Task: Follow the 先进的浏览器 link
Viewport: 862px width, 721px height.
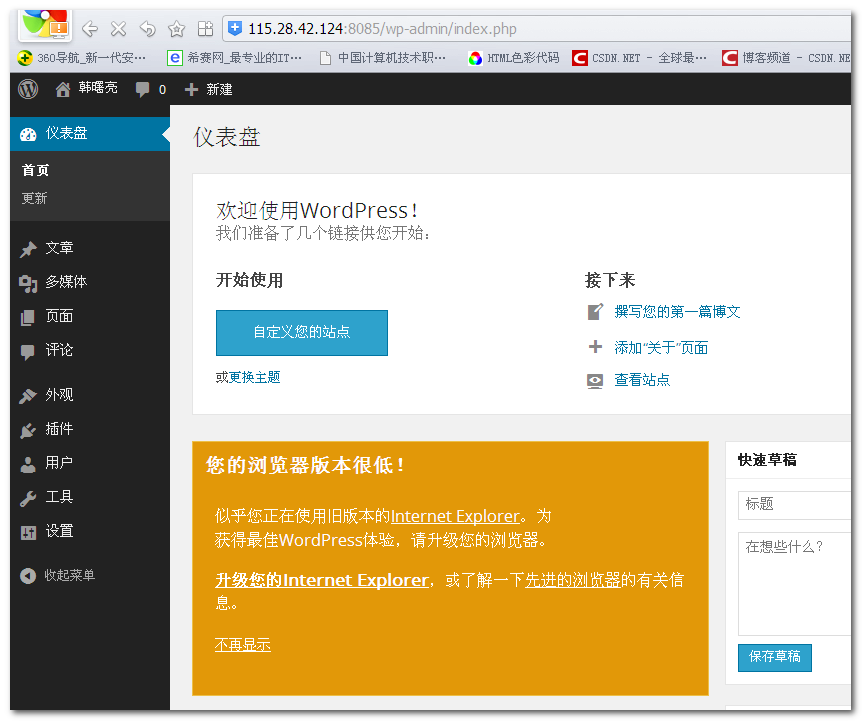Action: [x=572, y=580]
